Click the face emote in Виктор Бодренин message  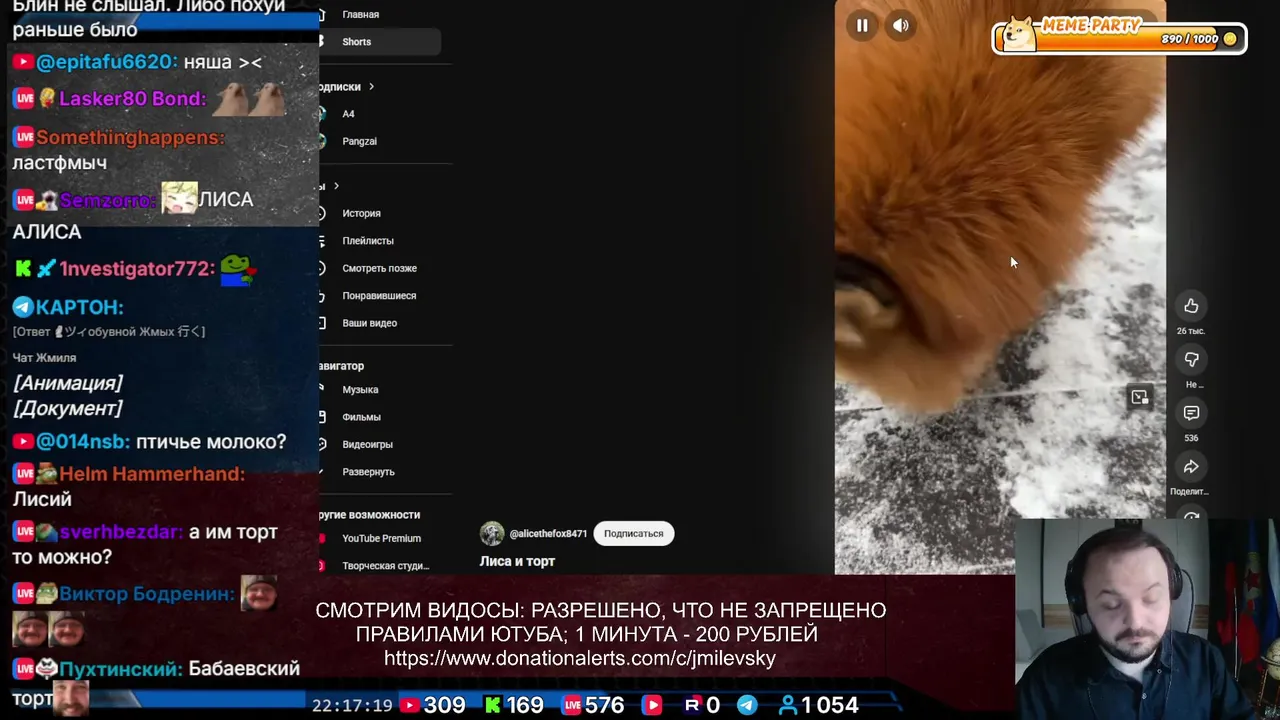[259, 593]
